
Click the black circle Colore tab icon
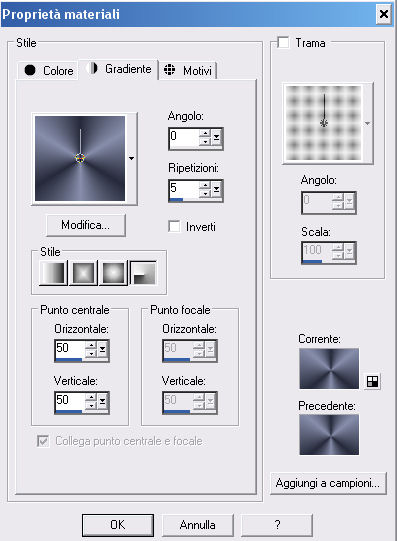tap(30, 70)
